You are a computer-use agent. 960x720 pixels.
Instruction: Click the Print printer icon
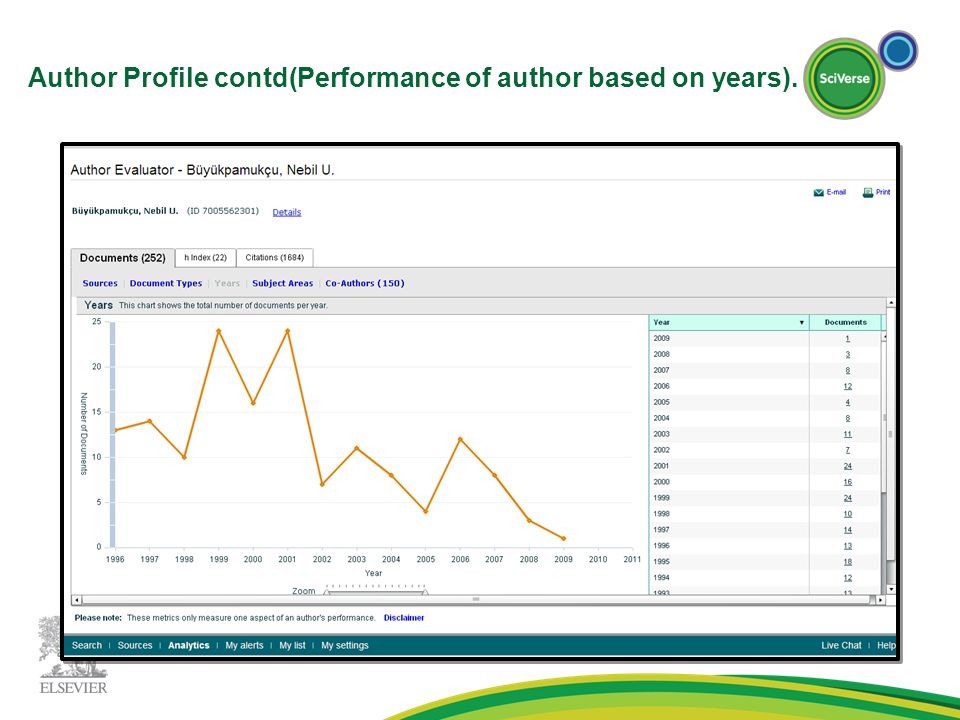pyautogui.click(x=868, y=193)
